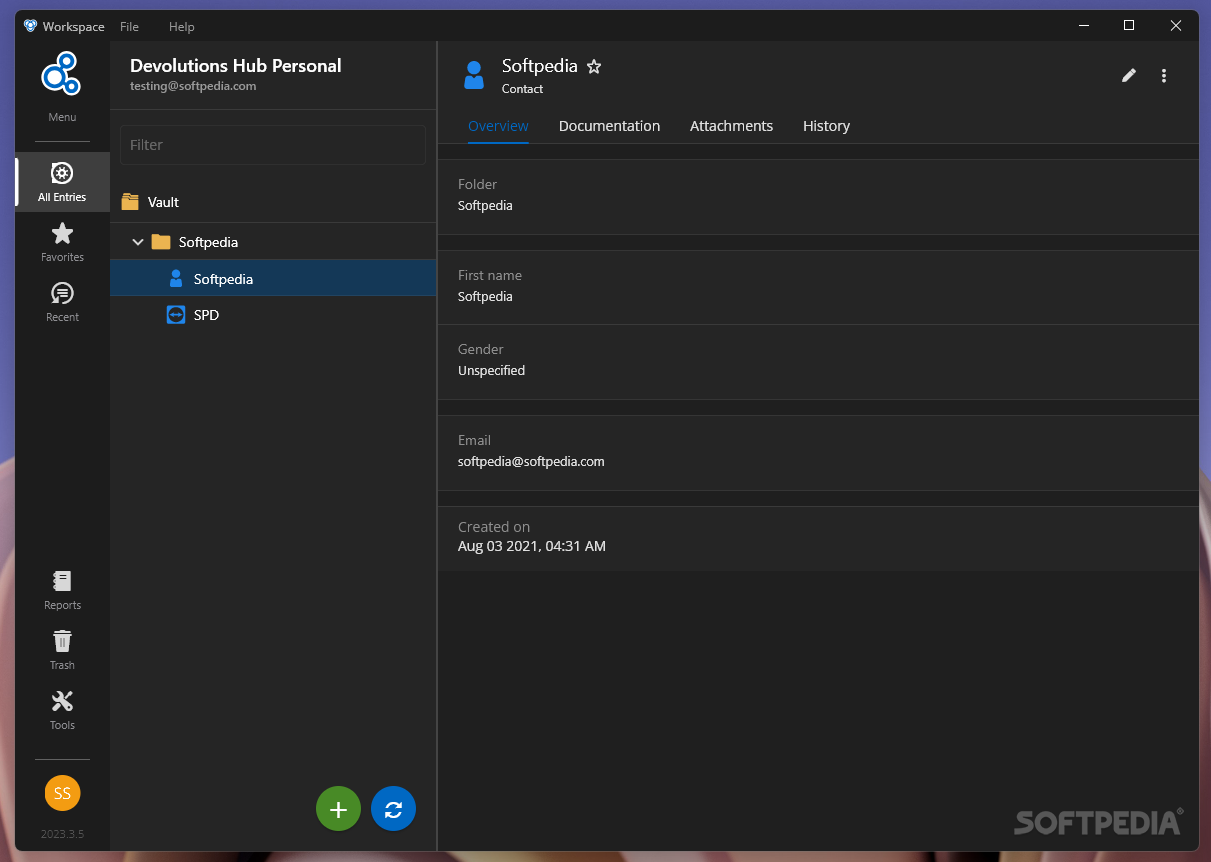
Task: Click the Contact type label
Action: pos(522,89)
